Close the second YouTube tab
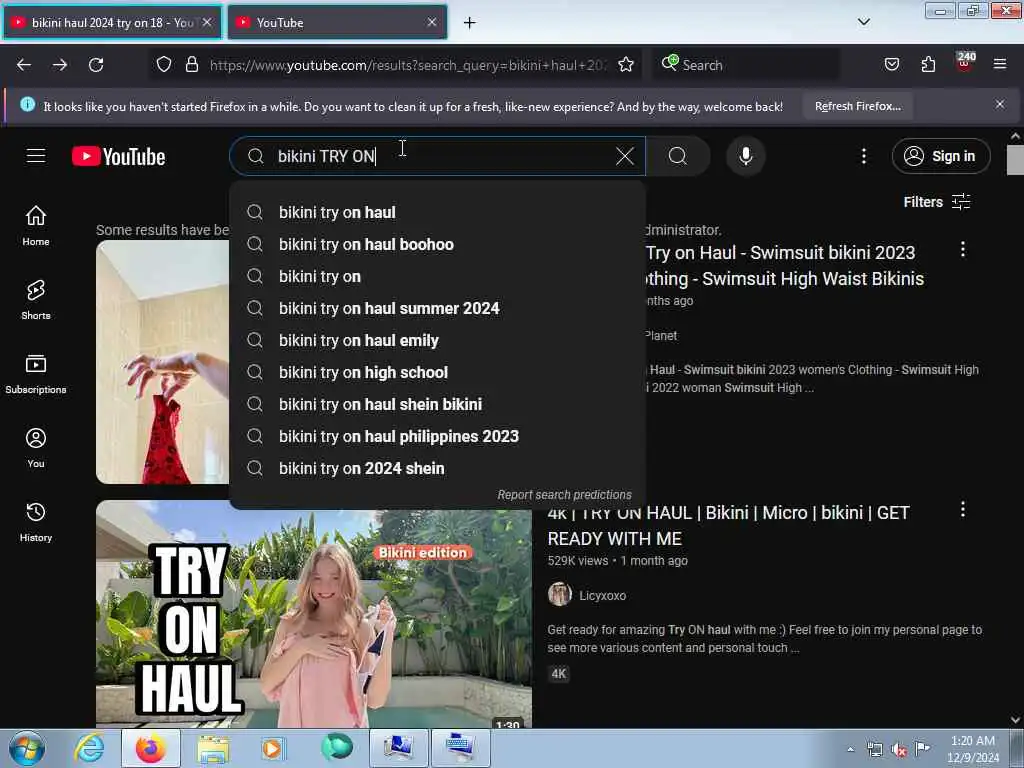The width and height of the screenshot is (1024, 768). point(432,22)
